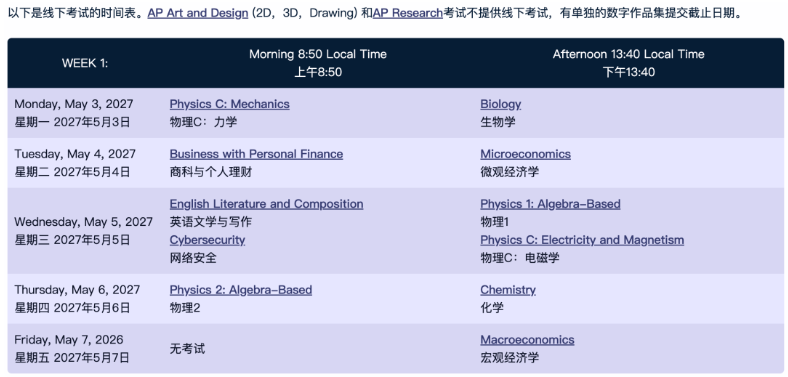Open the Business with Personal Finance link
Screen dimensions: 788x377
pos(256,154)
